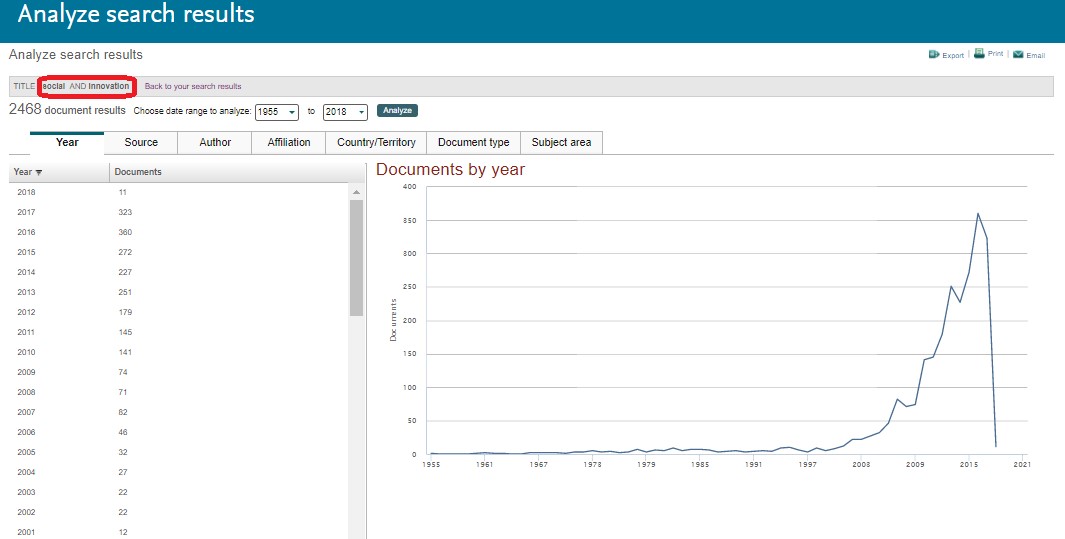View the Country/Territory tab
Image resolution: width=1065 pixels, height=539 pixels.
coord(376,143)
